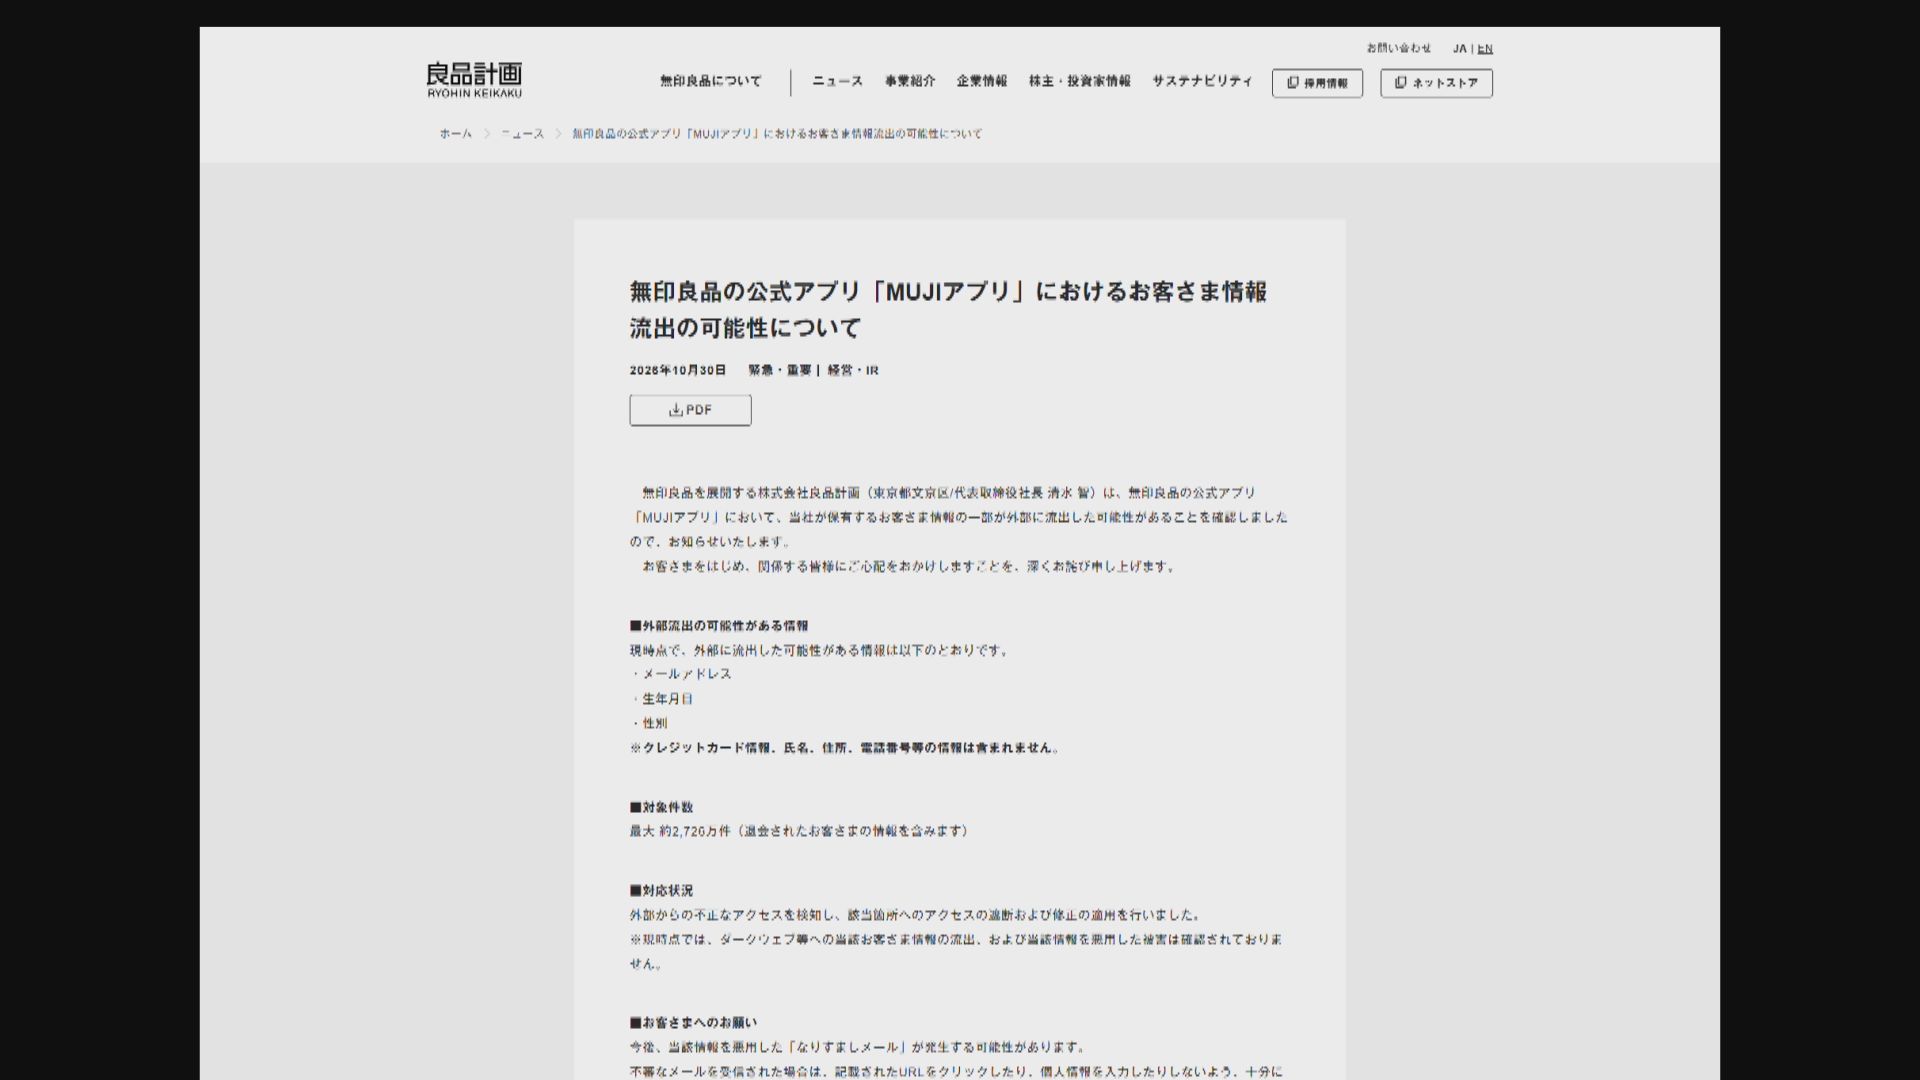Click the ■お客さまへのお願い heading
Image resolution: width=1920 pixels, height=1080 pixels.
point(694,1023)
